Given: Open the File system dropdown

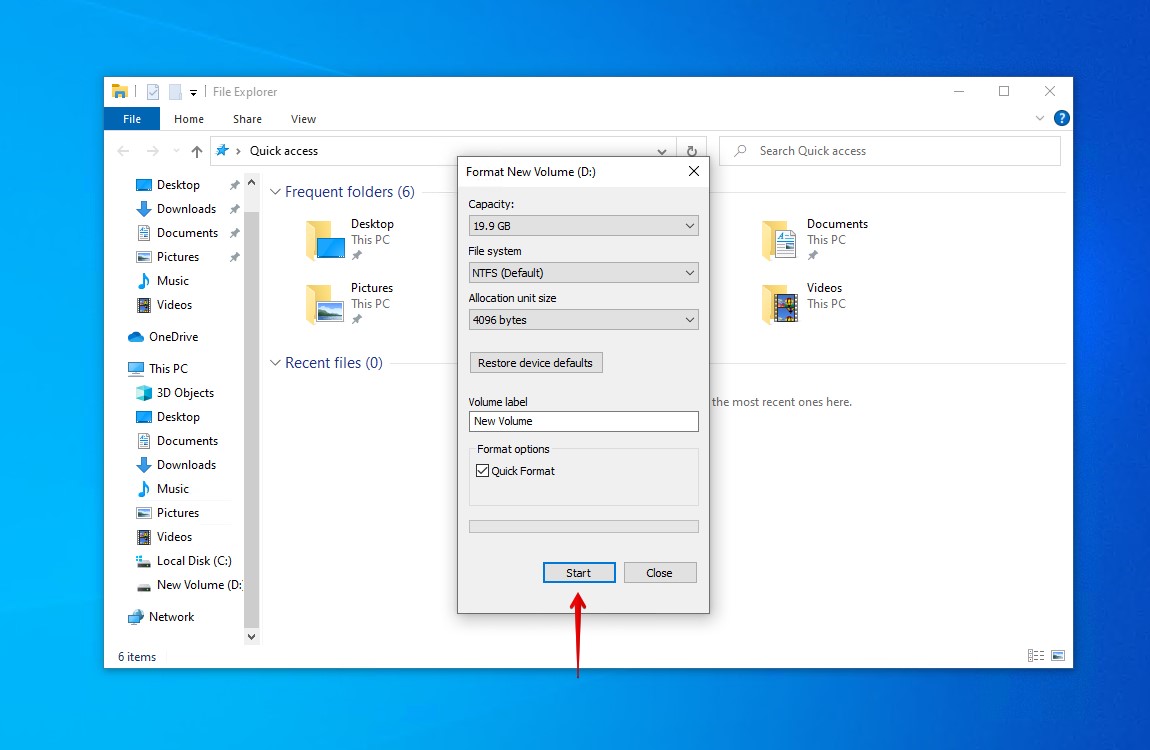Looking at the screenshot, I should point(583,273).
